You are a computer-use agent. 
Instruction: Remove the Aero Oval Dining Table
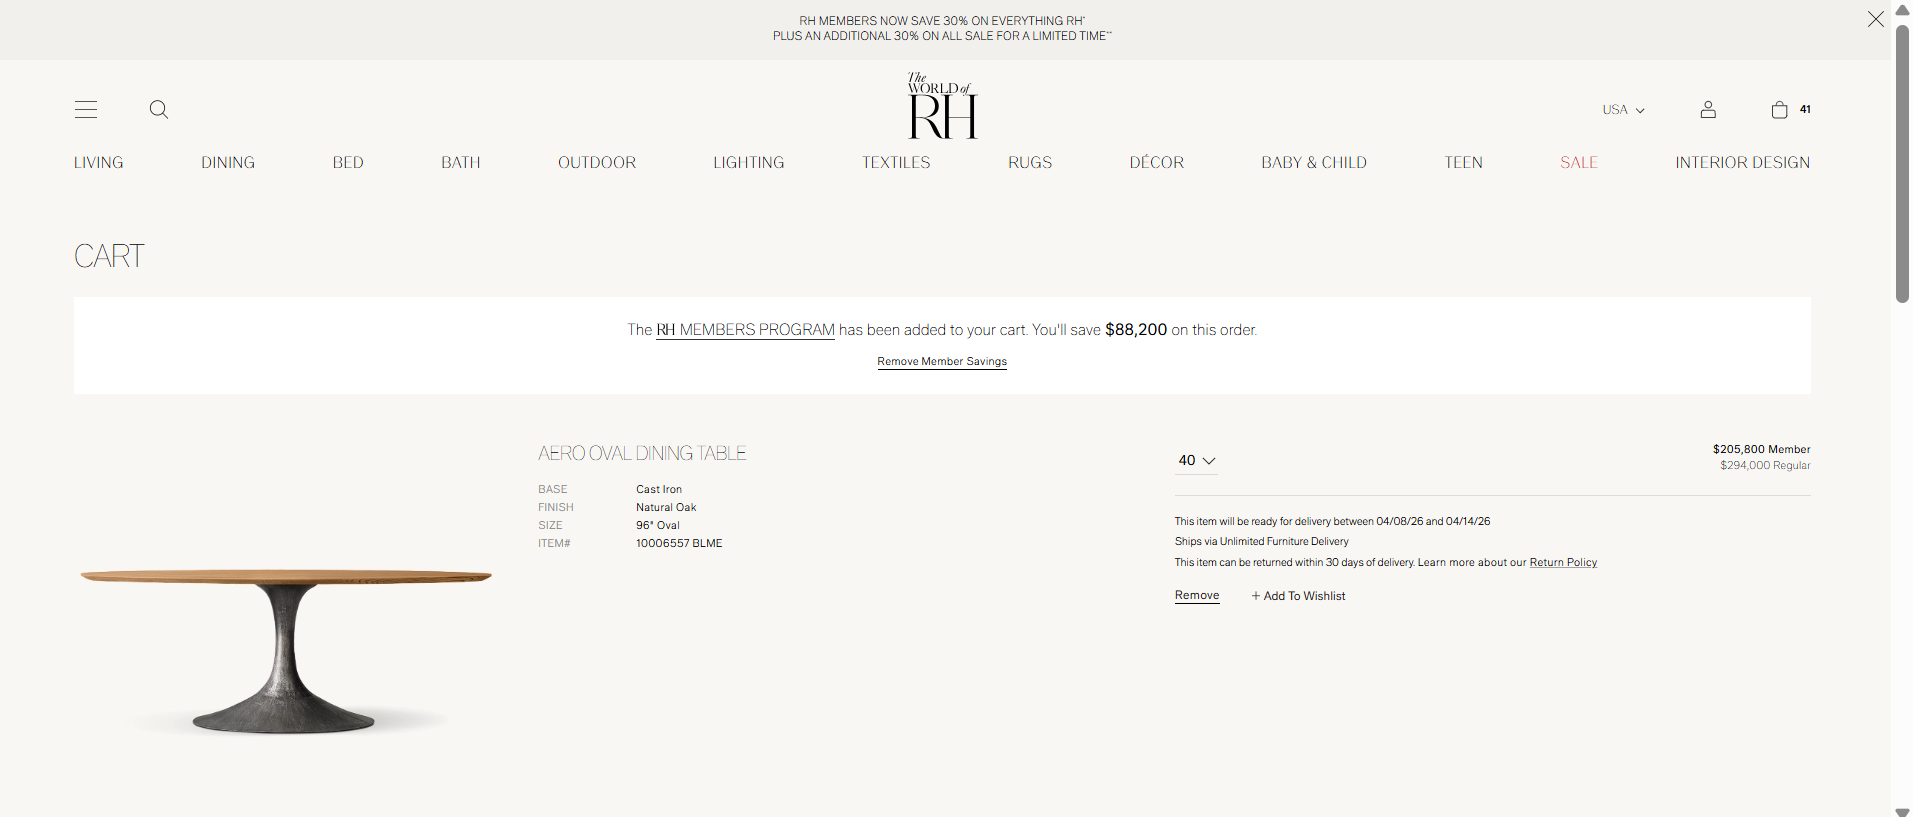(x=1197, y=596)
